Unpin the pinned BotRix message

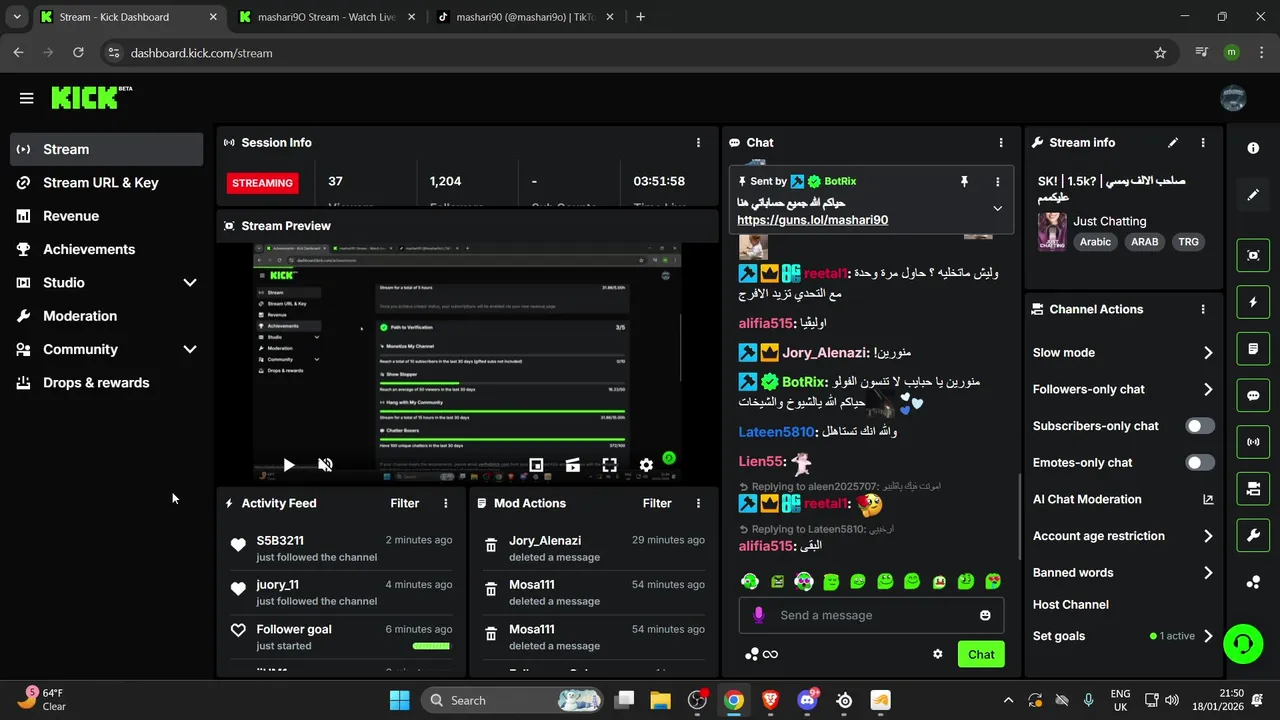(964, 182)
